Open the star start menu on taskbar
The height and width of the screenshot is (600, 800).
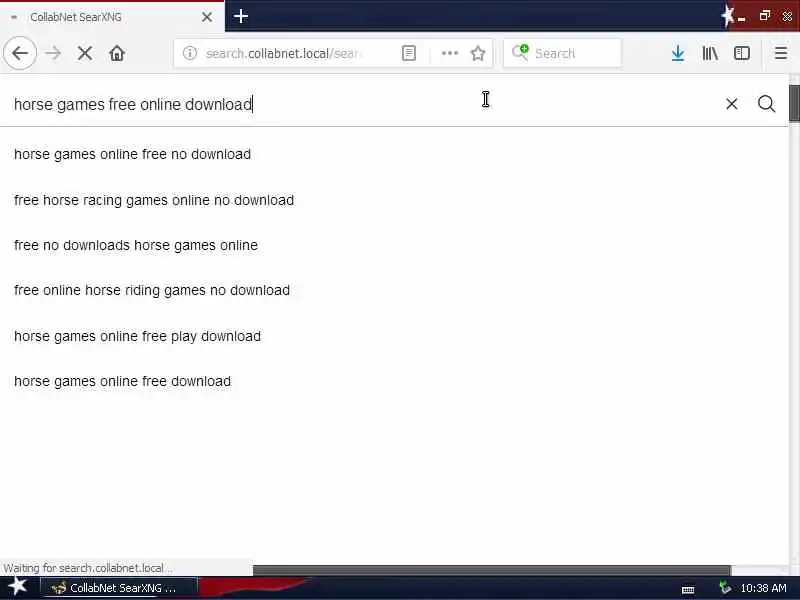point(18,587)
